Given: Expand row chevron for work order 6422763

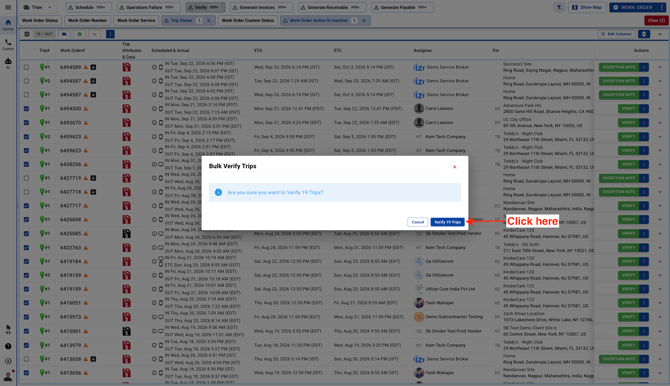Looking at the screenshot, I should click(660, 248).
